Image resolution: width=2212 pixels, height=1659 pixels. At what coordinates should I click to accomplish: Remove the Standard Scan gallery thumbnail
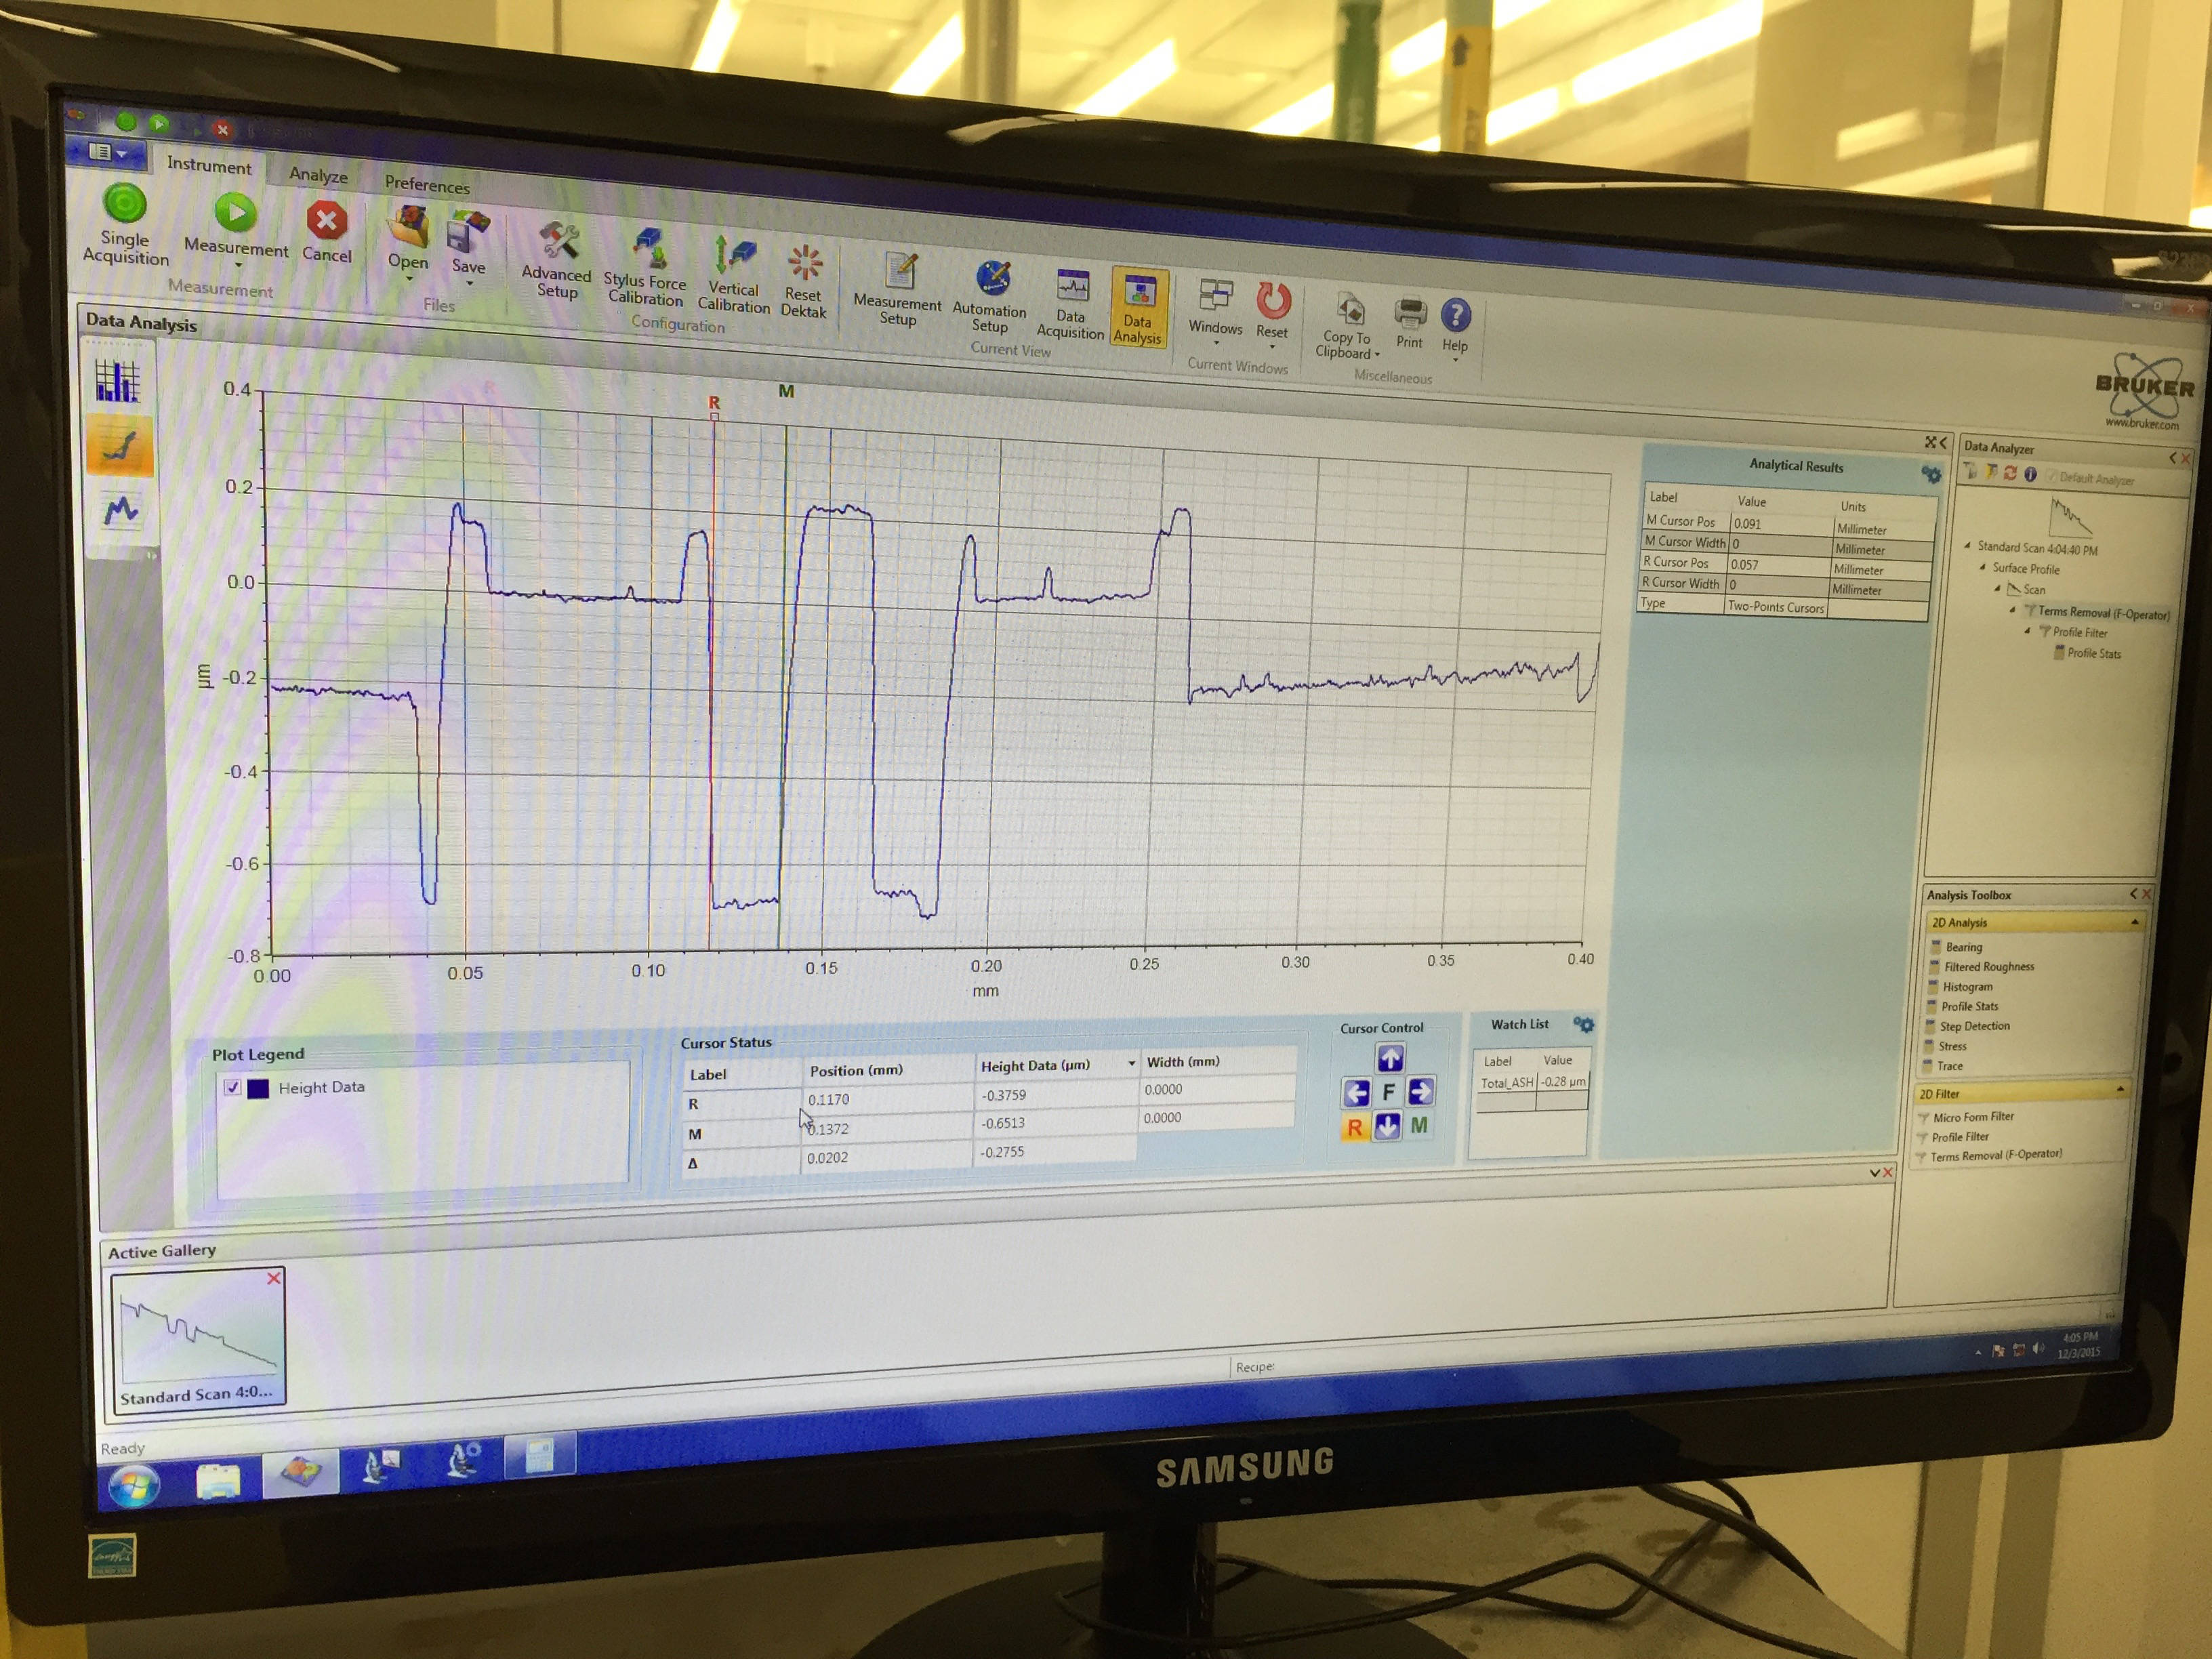pos(274,1278)
